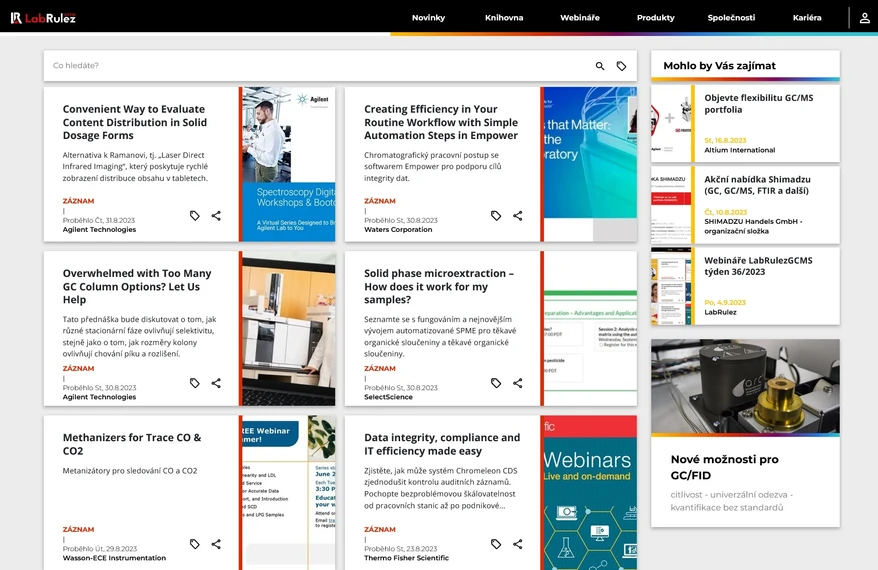This screenshot has height=570, width=878.
Task: Click ZÁZNAM label on Data integrity card
Action: point(380,529)
